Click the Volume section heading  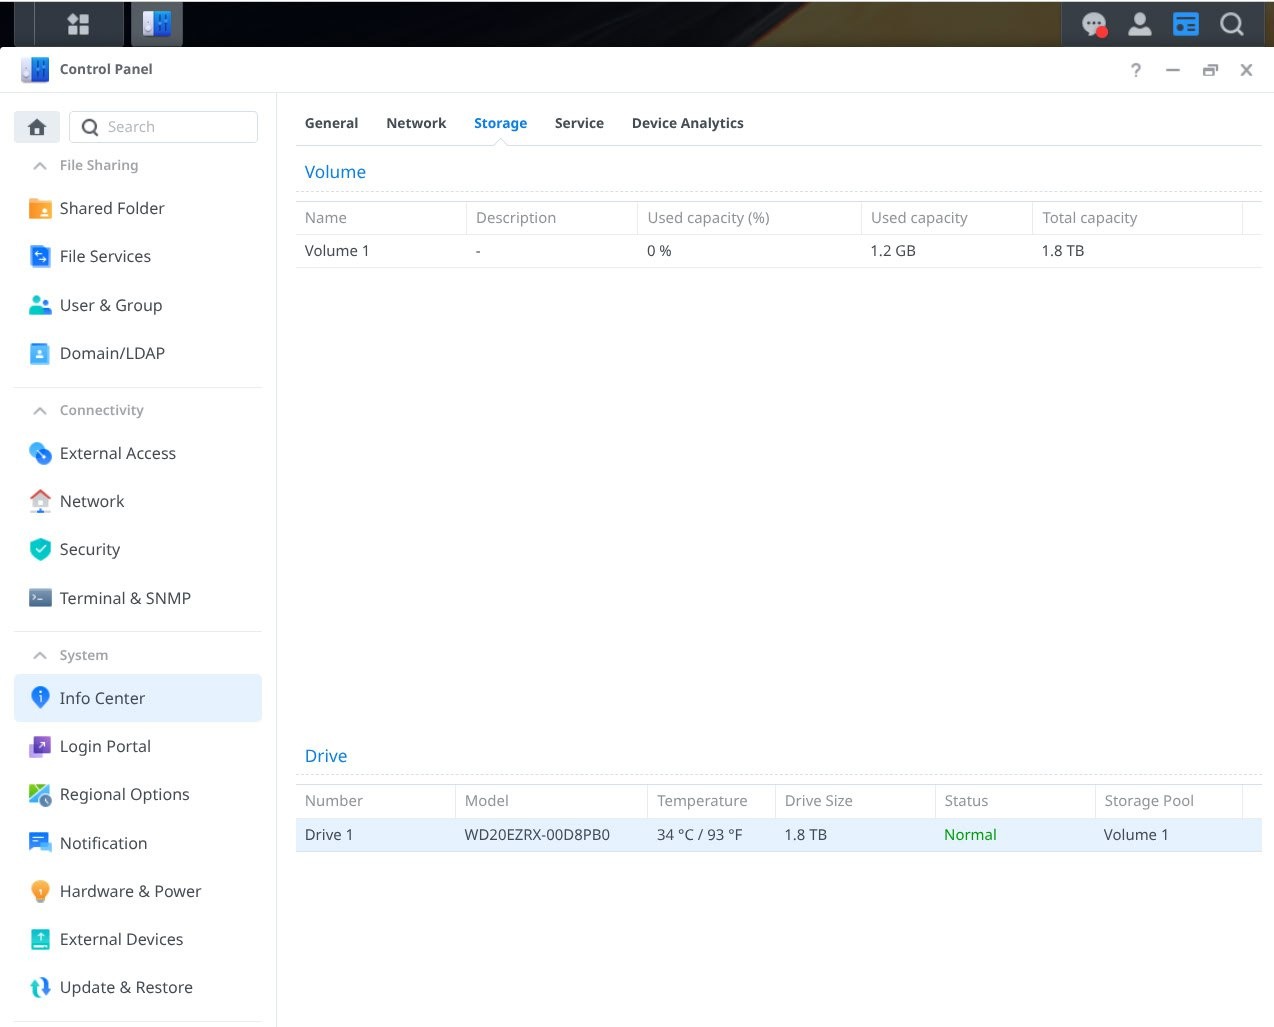pyautogui.click(x=335, y=172)
